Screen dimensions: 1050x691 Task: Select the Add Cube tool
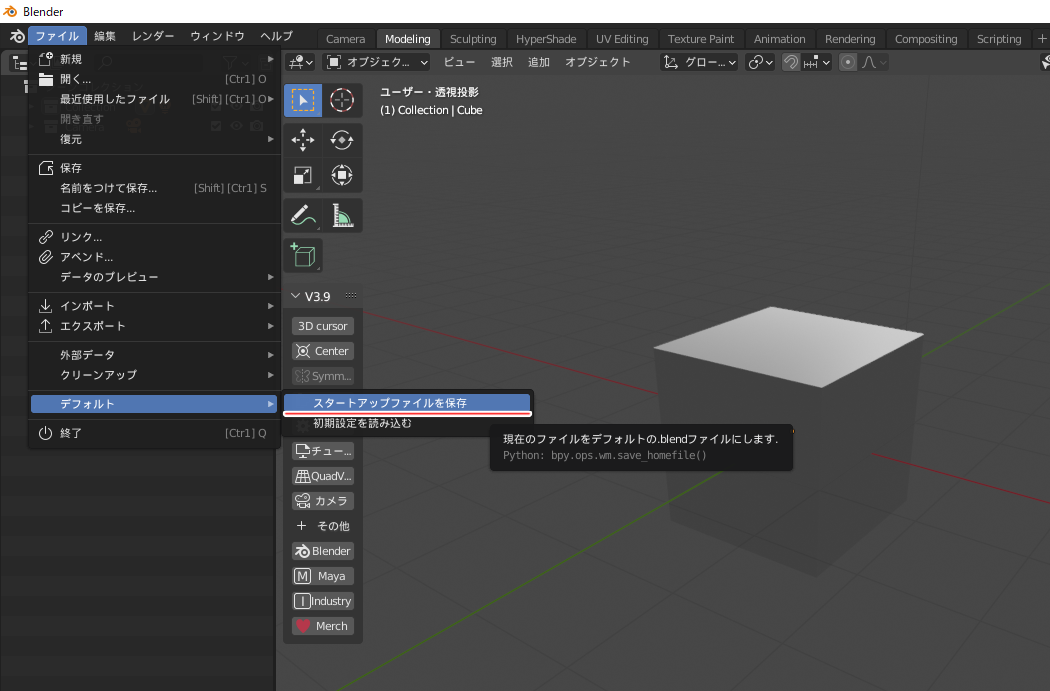click(x=303, y=255)
